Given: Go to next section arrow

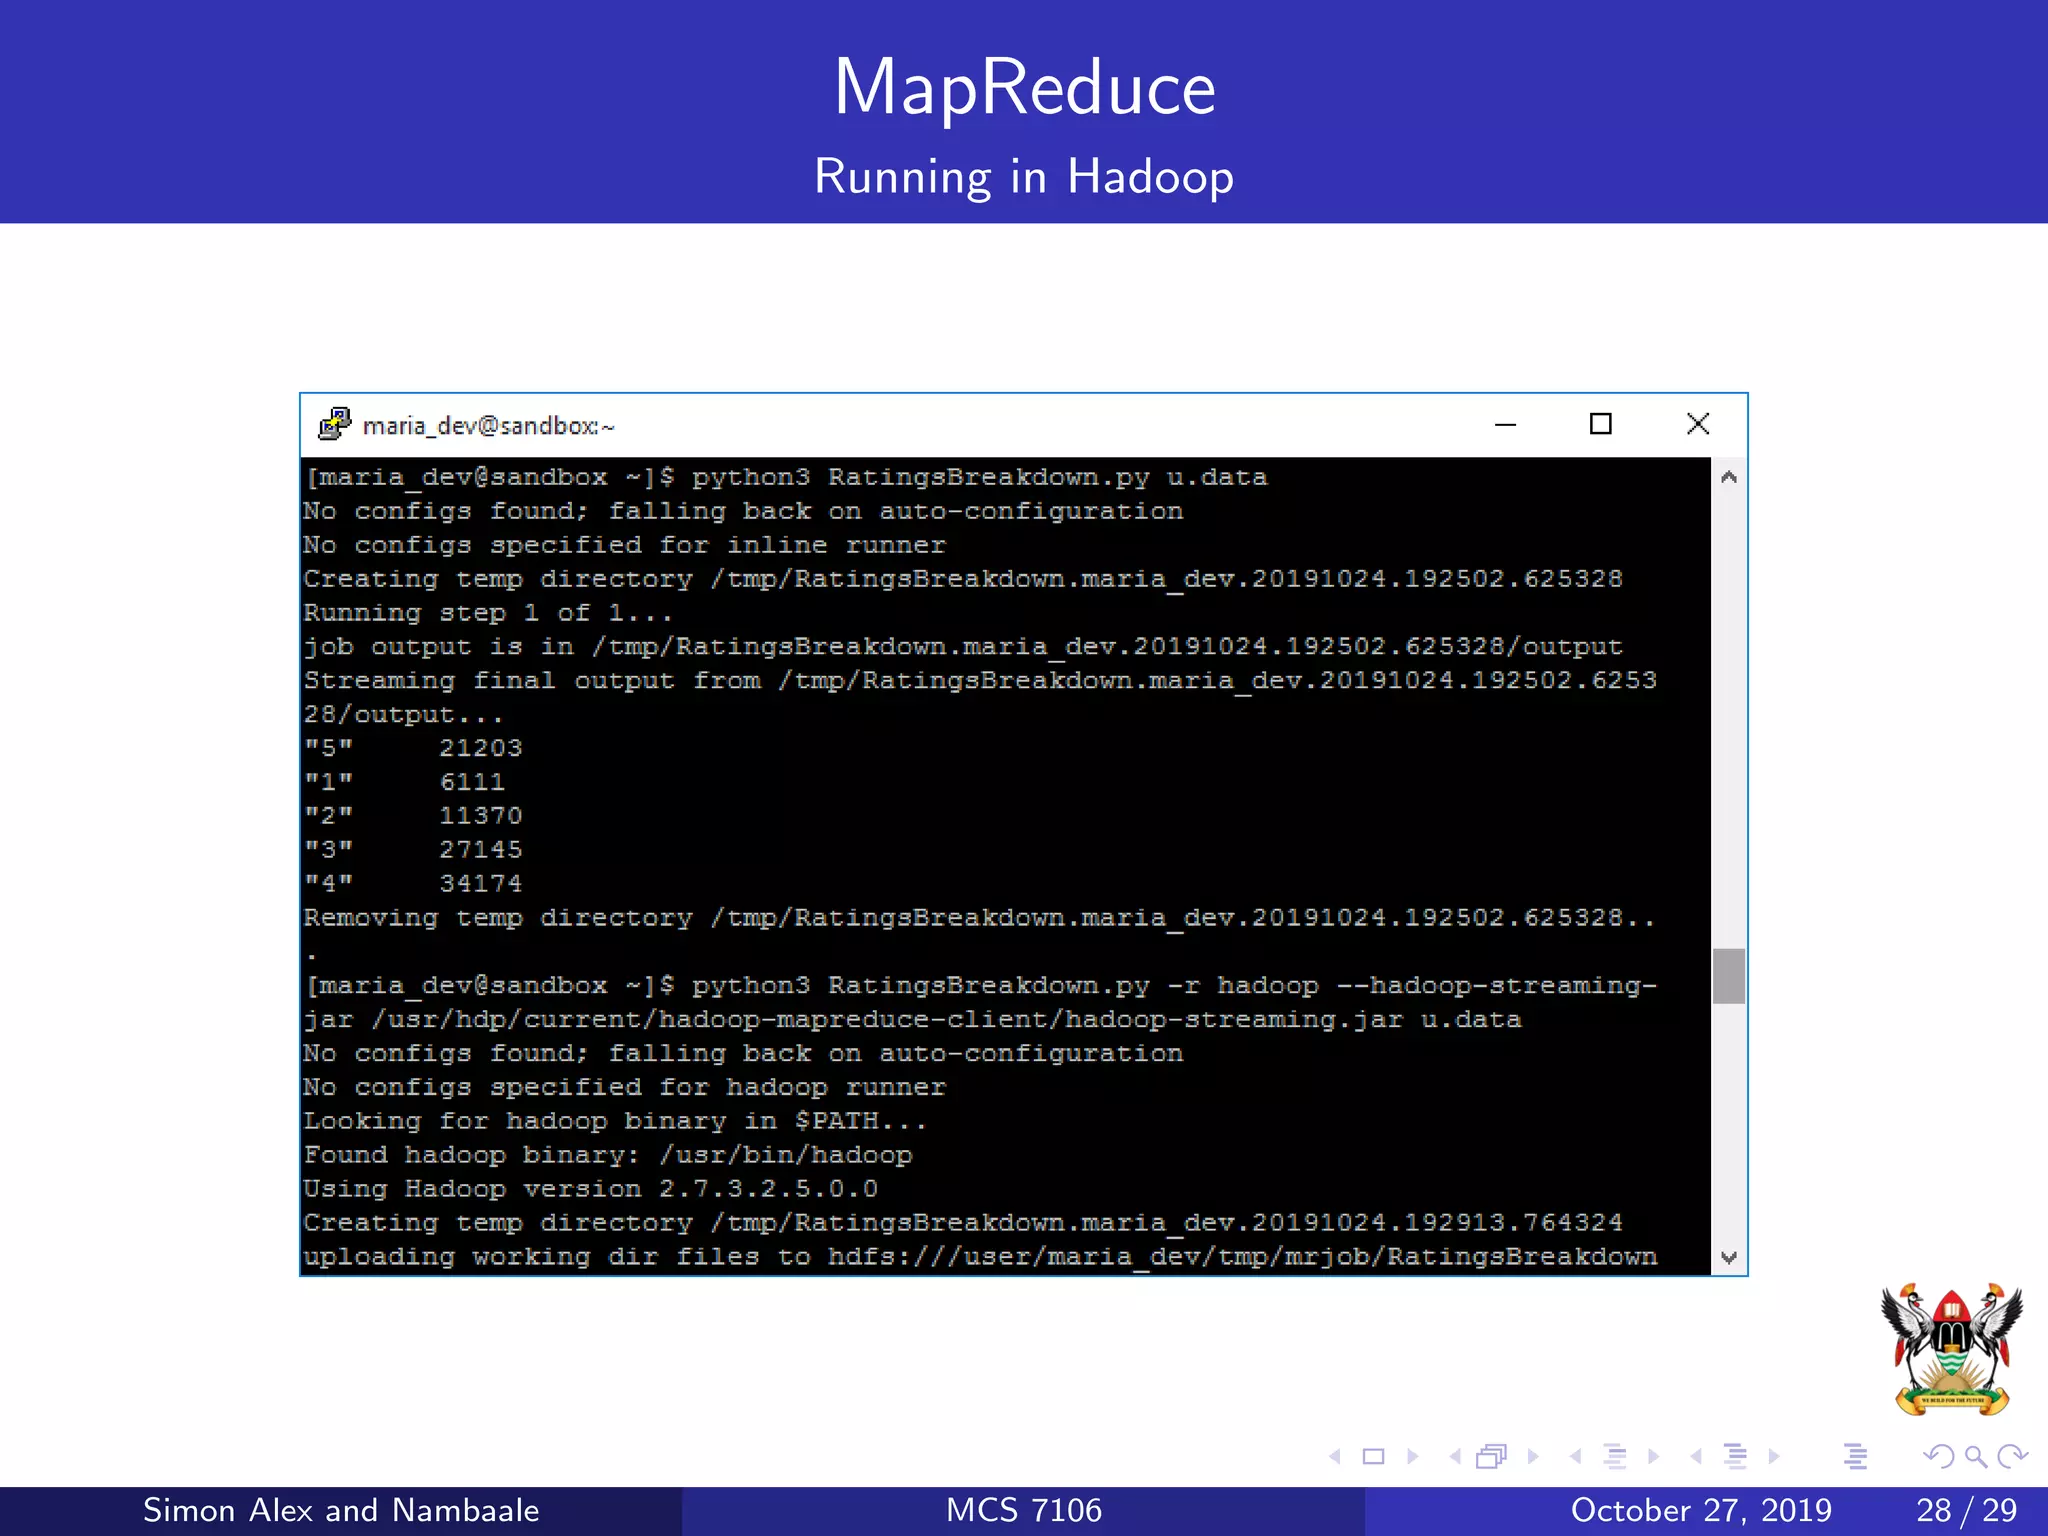Looking at the screenshot, I should tap(1774, 1457).
